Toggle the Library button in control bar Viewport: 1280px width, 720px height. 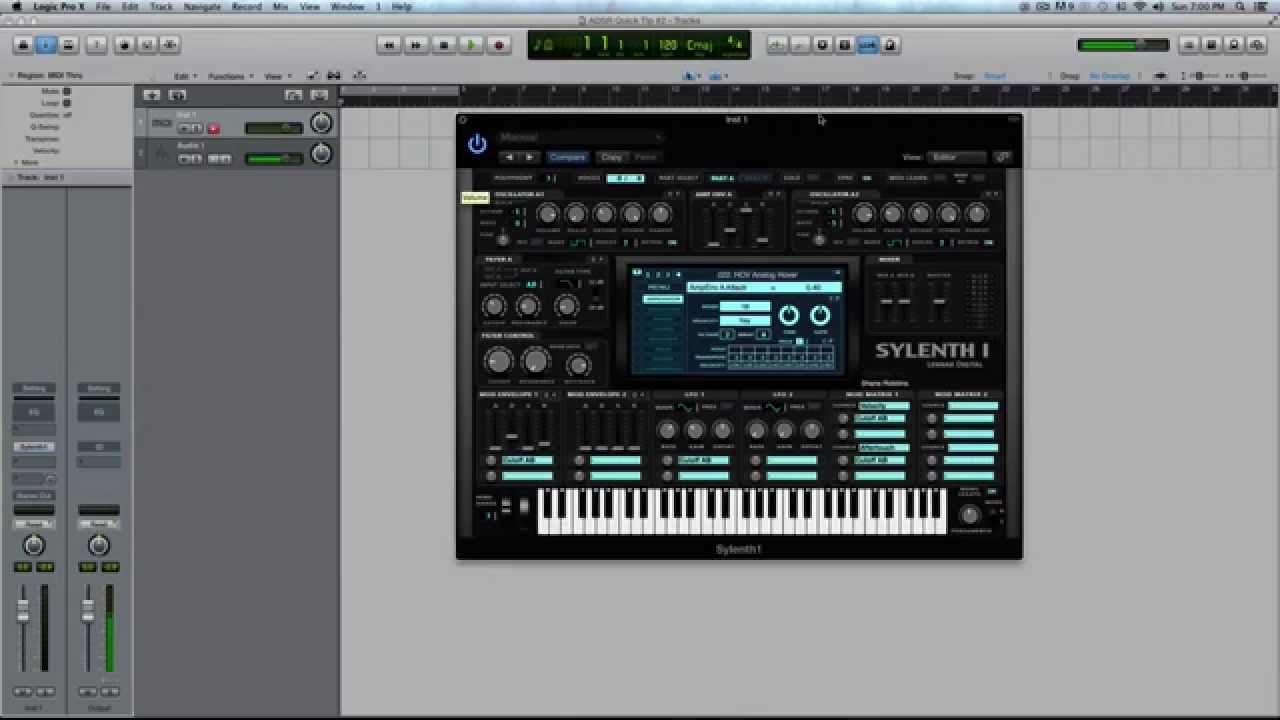[x=23, y=45]
